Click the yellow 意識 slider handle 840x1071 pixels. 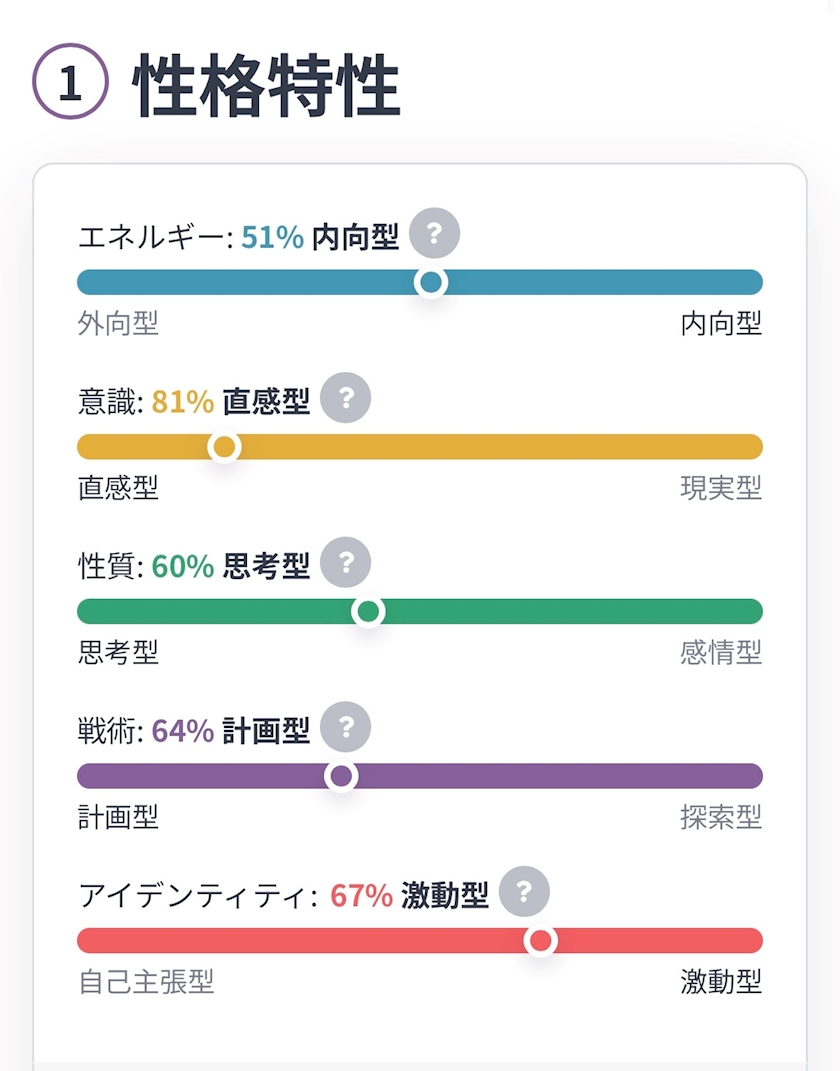[x=224, y=447]
